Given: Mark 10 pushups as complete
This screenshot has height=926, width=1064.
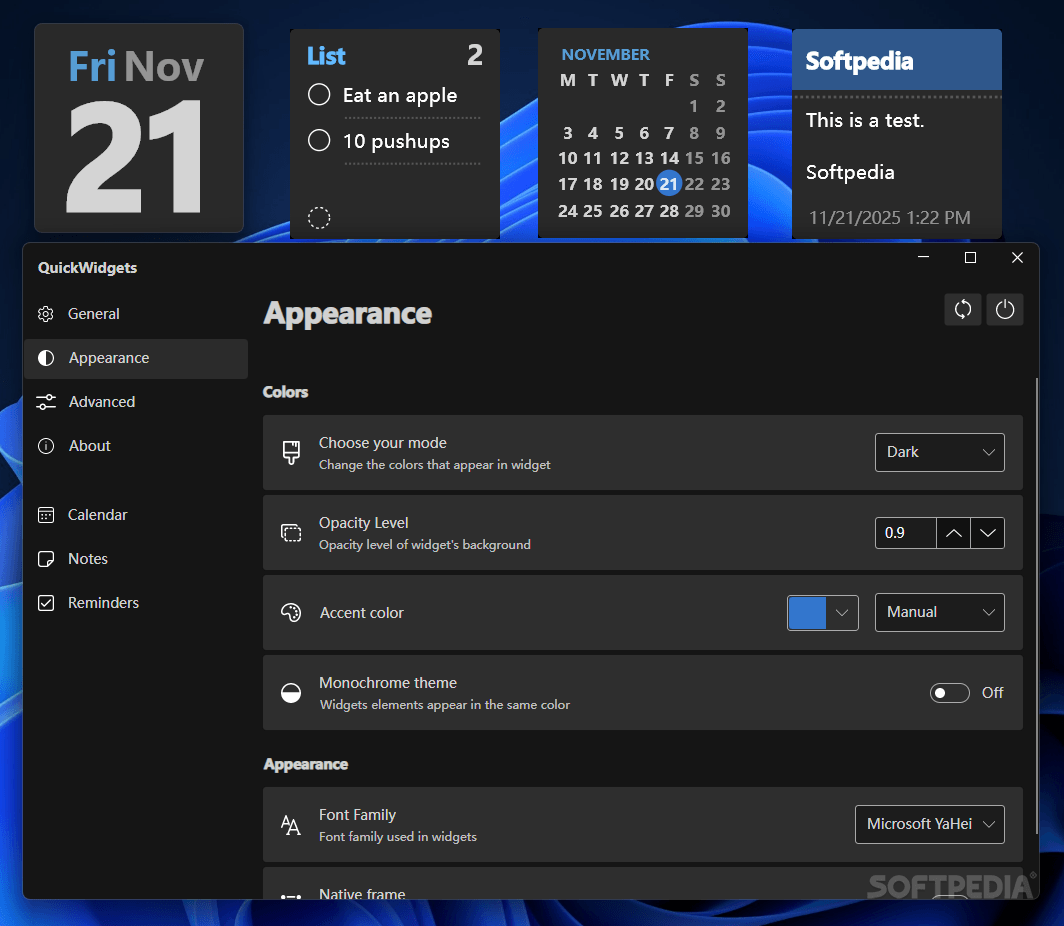Looking at the screenshot, I should [319, 141].
